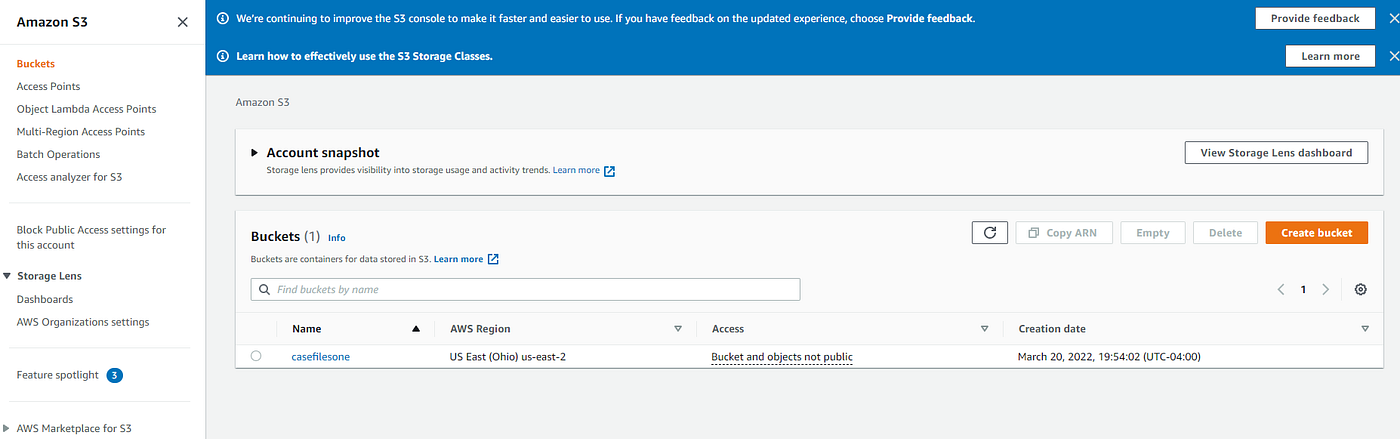
Task: Open Access Points in sidebar
Action: click(x=48, y=86)
